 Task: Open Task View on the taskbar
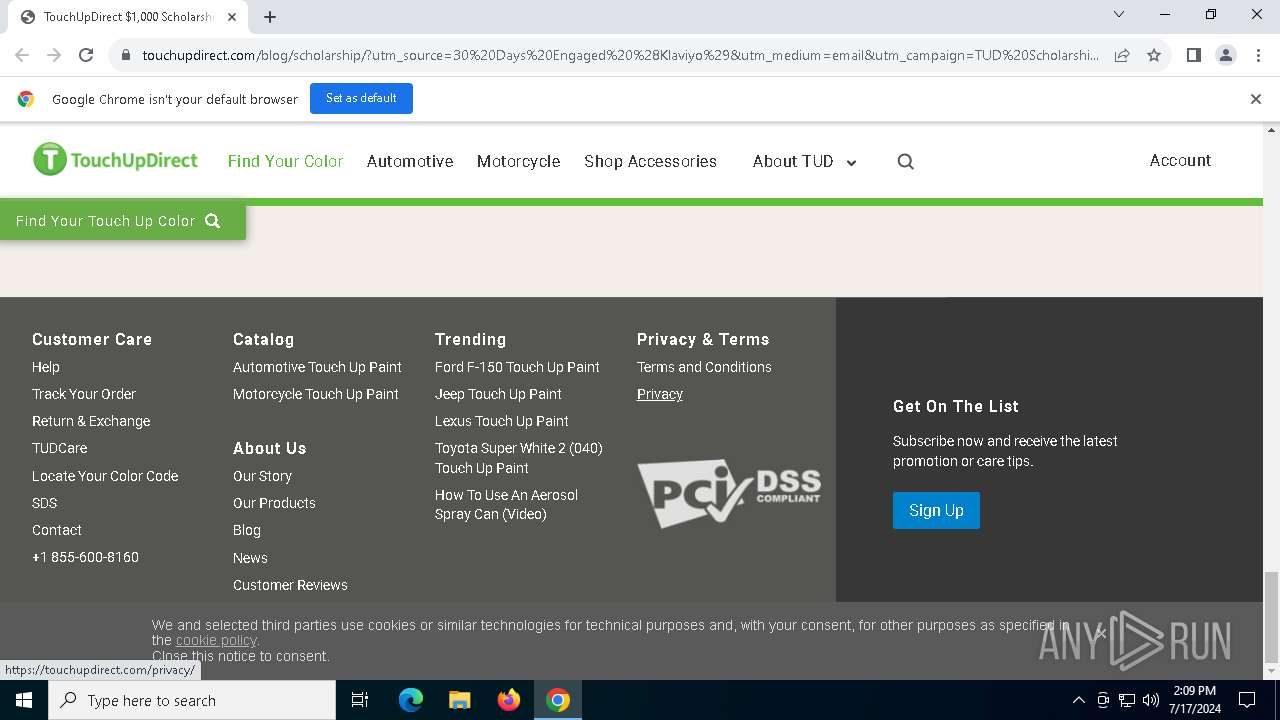(x=360, y=700)
